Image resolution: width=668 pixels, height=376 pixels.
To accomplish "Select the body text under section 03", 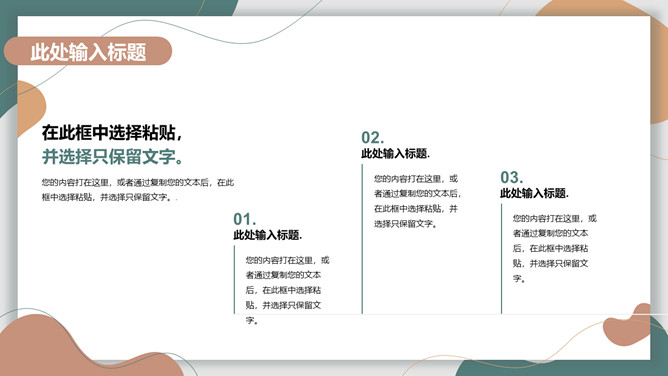I will (x=555, y=248).
